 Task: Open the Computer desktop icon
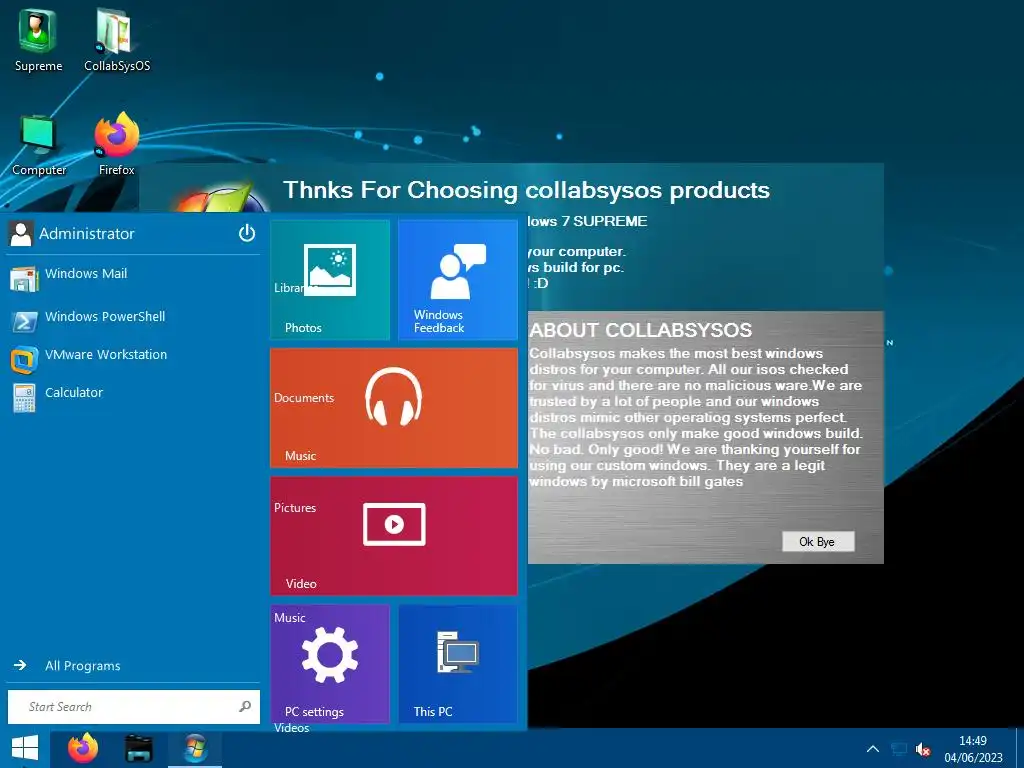coord(39,145)
